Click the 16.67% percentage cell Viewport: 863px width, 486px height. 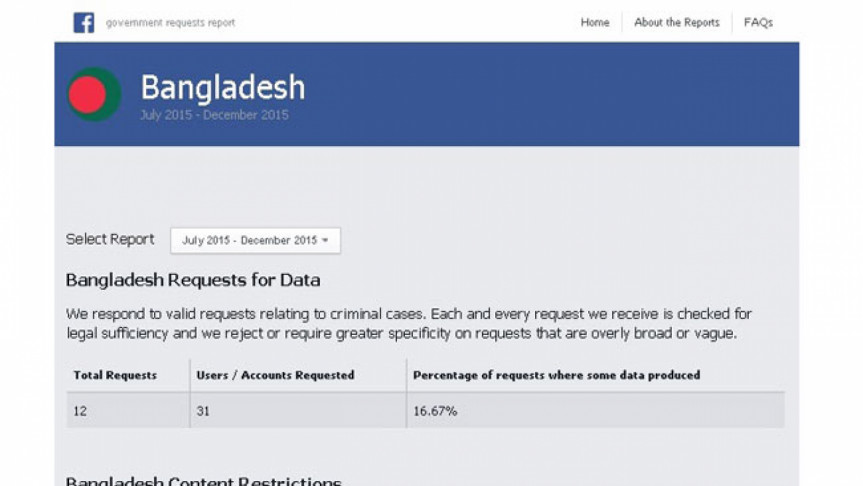pyautogui.click(x=435, y=411)
